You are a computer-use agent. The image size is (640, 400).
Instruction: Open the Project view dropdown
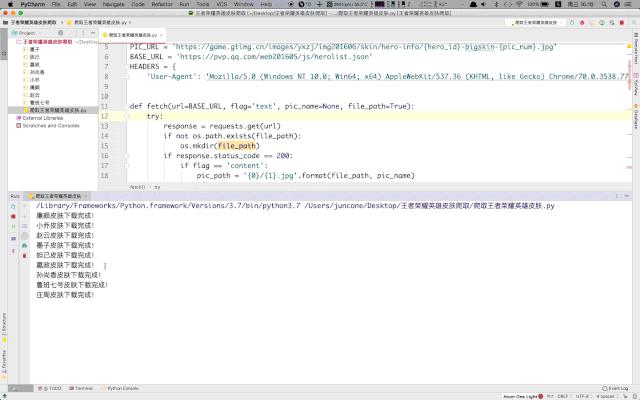[28, 33]
